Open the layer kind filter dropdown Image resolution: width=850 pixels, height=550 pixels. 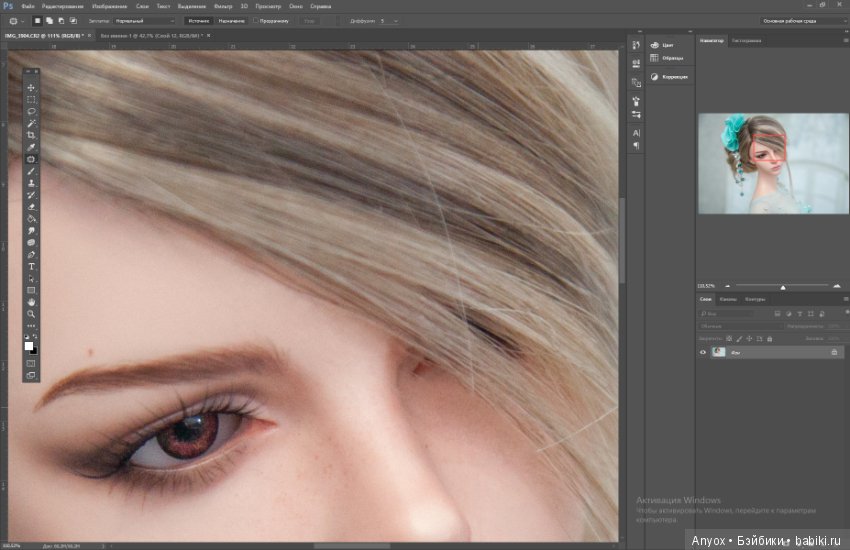point(725,314)
